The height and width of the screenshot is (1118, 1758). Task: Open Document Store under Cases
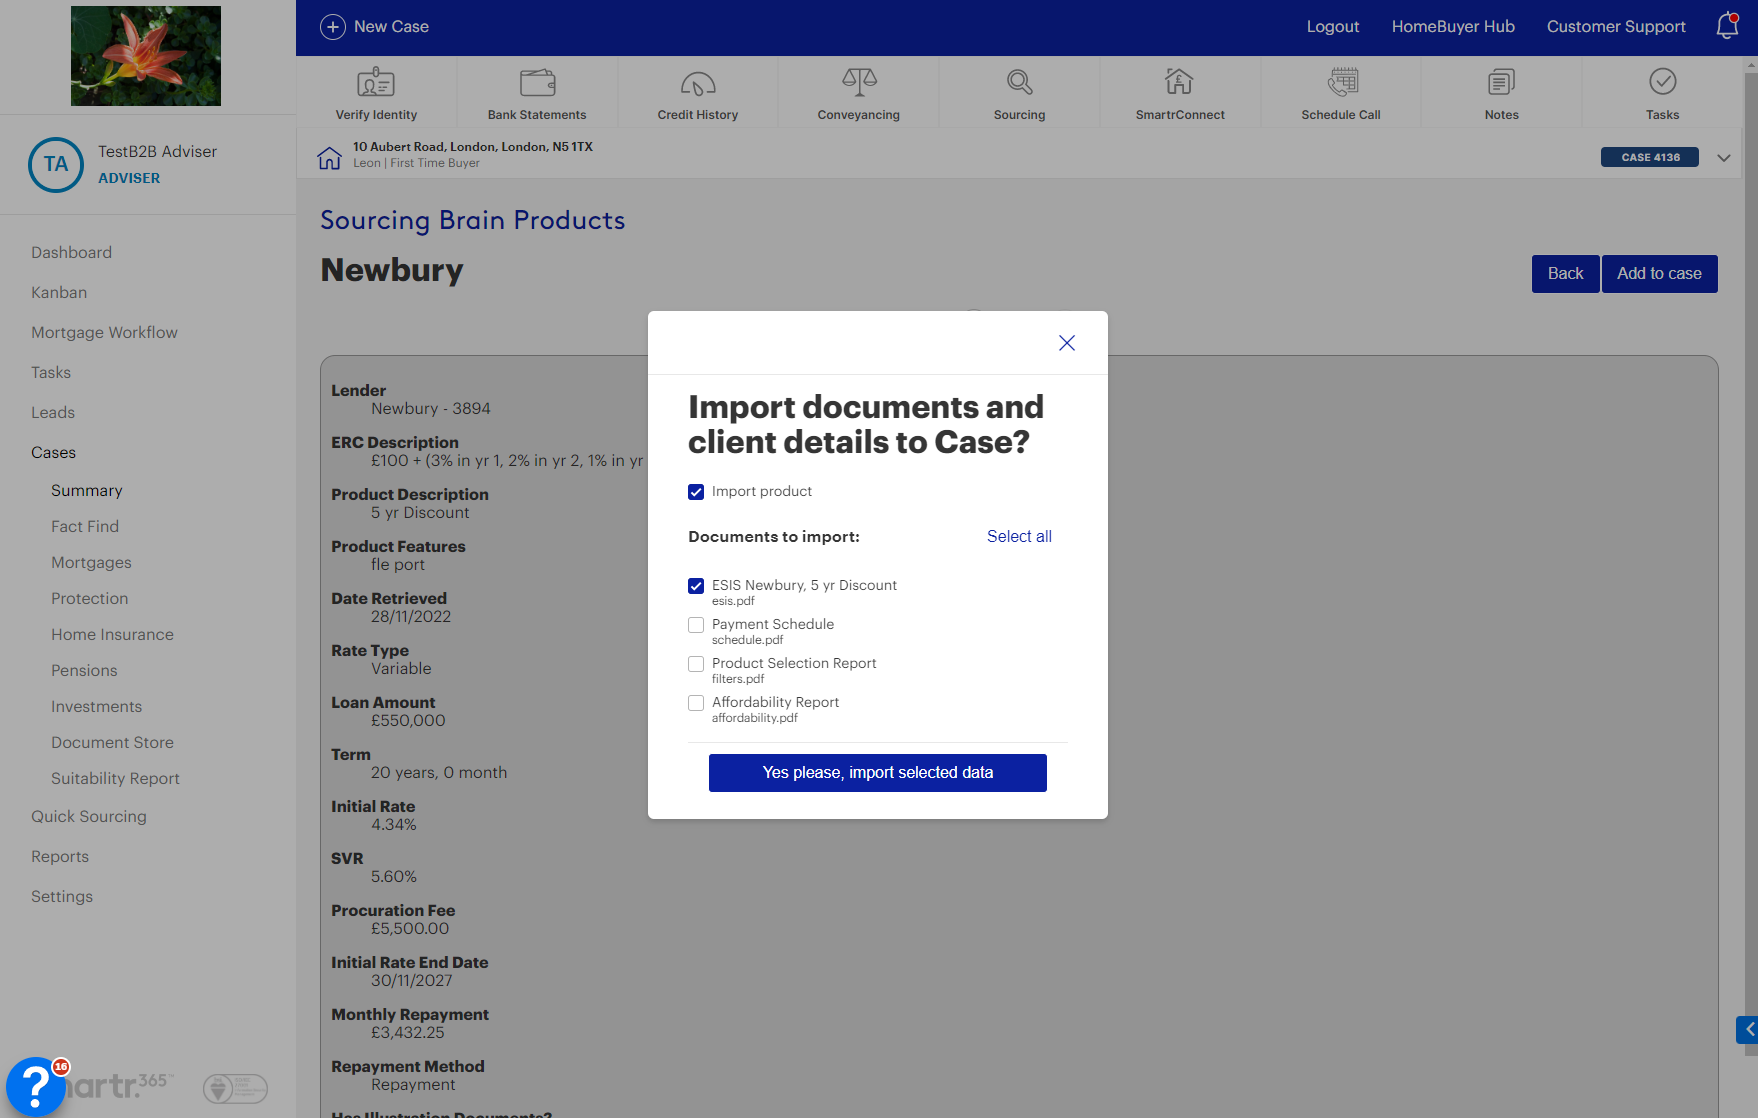coord(112,742)
